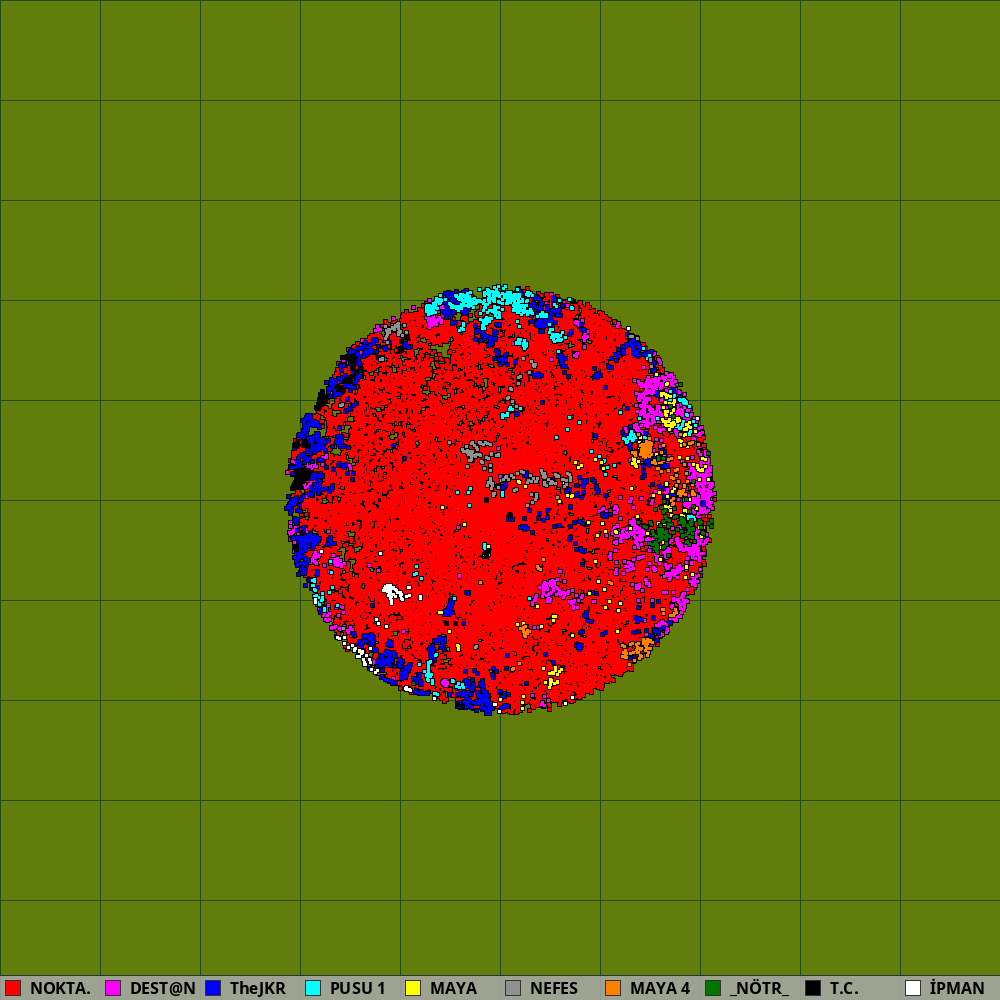Select the _NÖTR_ legend label
The width and height of the screenshot is (1000, 1000).
pyautogui.click(x=759, y=989)
